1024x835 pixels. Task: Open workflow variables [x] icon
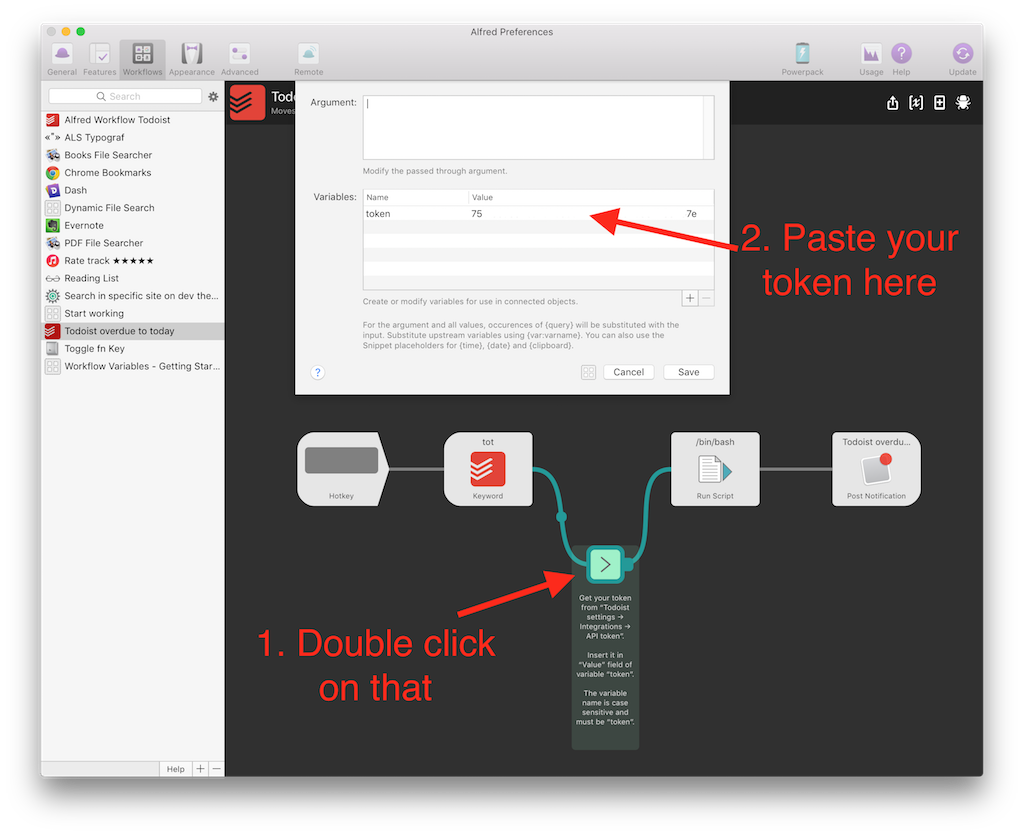point(916,102)
